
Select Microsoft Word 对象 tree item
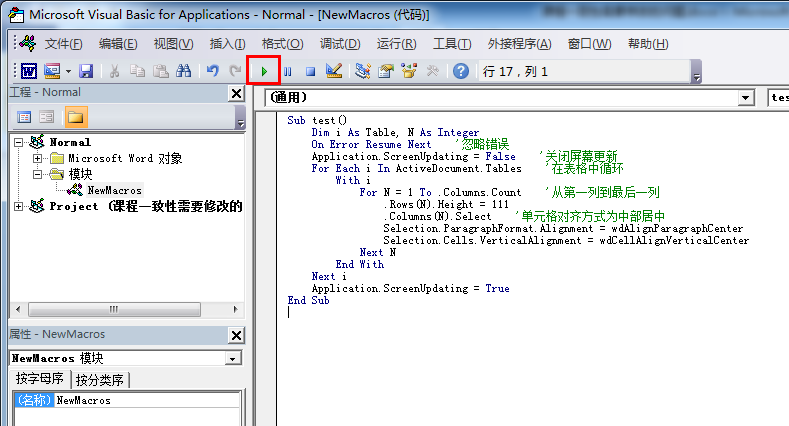click(x=125, y=158)
